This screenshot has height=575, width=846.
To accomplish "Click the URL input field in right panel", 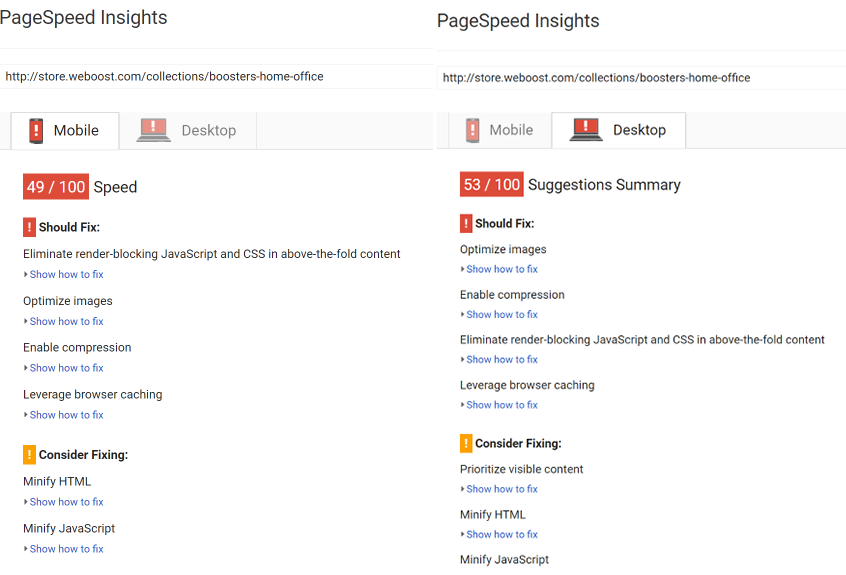I will click(642, 78).
